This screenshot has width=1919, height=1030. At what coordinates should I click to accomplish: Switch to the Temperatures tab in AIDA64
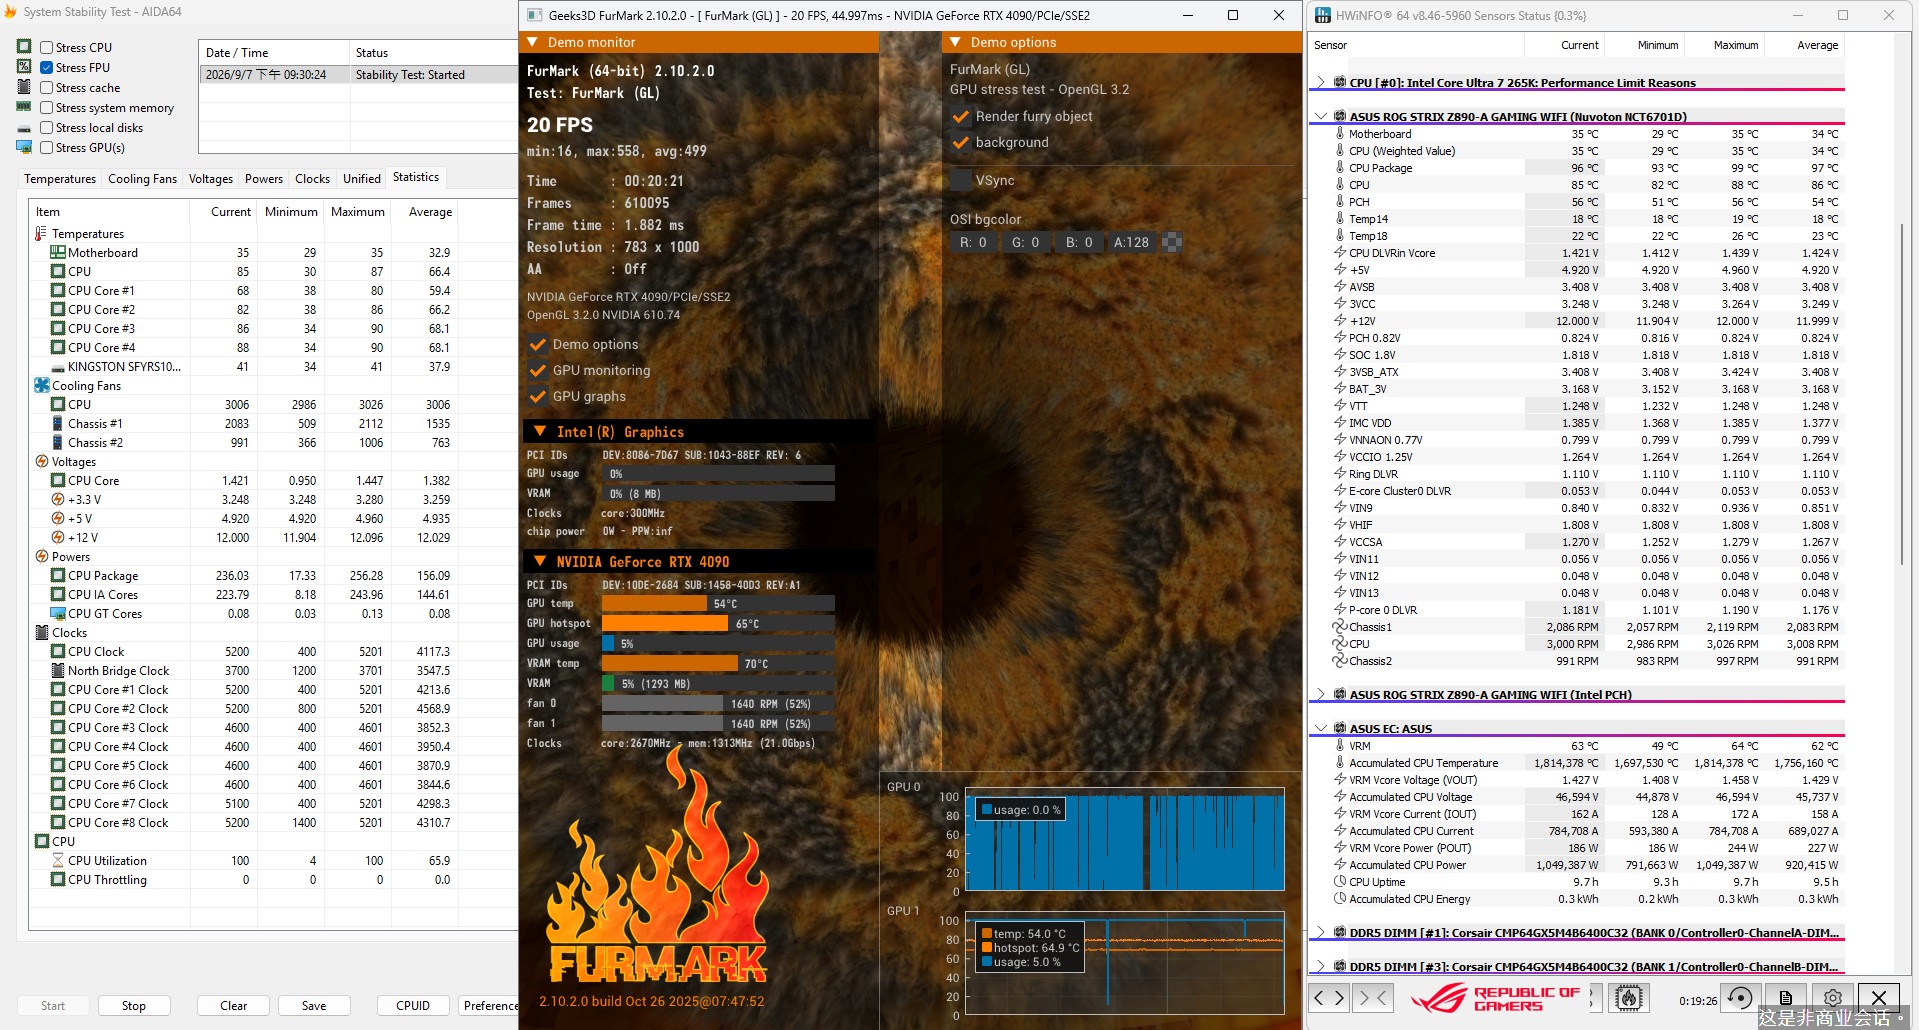[x=60, y=179]
